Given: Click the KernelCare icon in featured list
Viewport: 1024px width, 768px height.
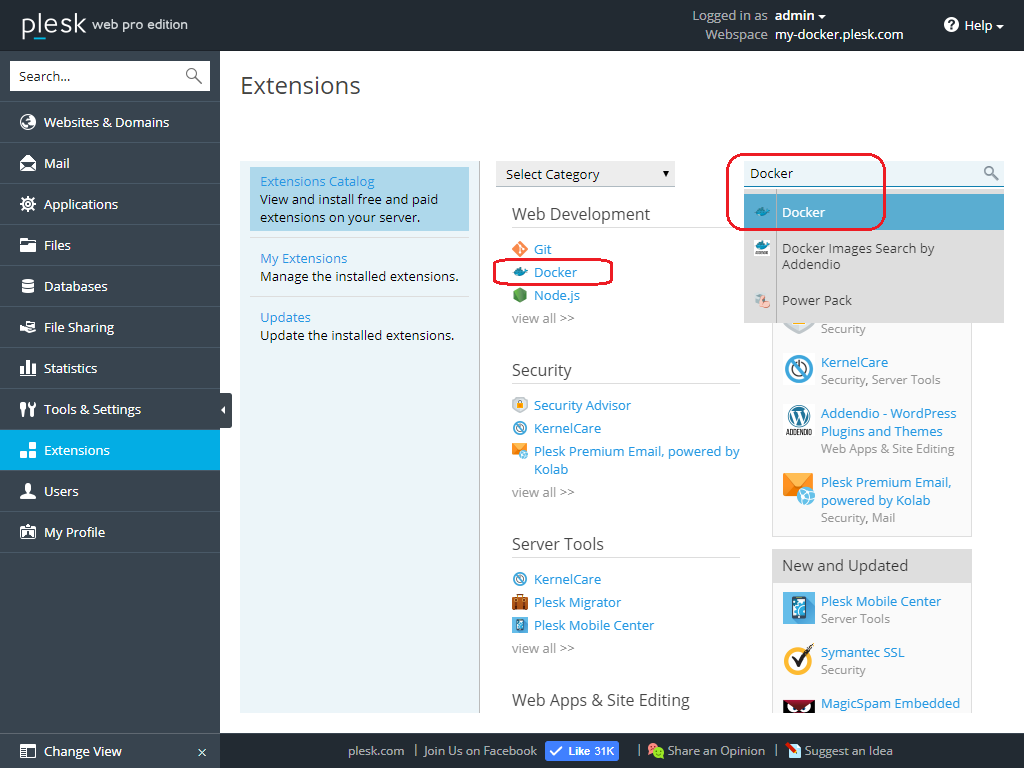Looking at the screenshot, I should click(798, 370).
